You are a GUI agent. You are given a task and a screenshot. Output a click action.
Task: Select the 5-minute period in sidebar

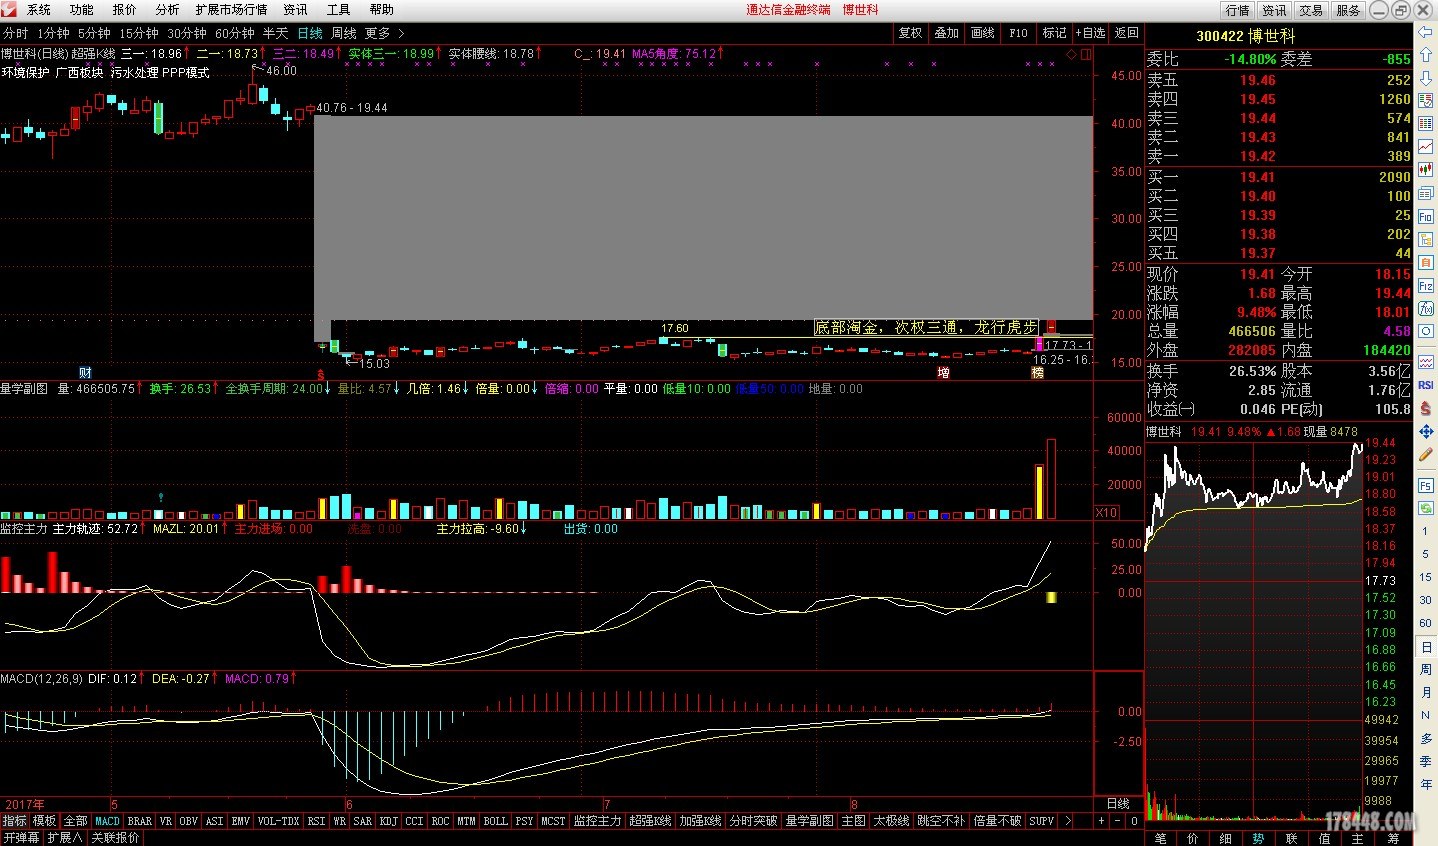click(x=1425, y=554)
